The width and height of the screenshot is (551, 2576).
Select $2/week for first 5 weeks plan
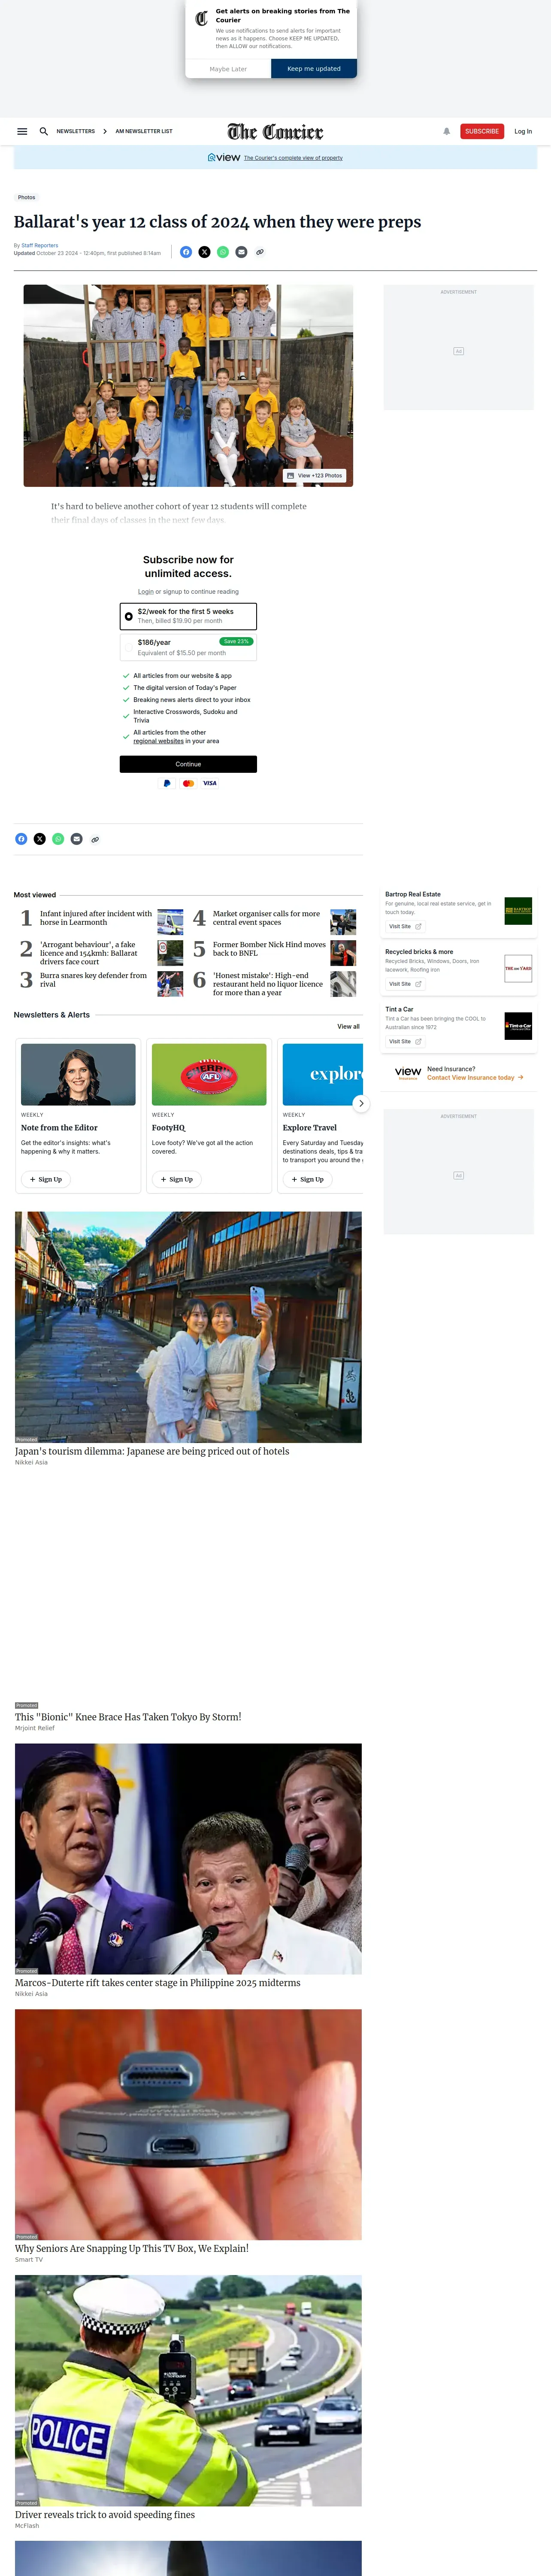click(x=188, y=616)
